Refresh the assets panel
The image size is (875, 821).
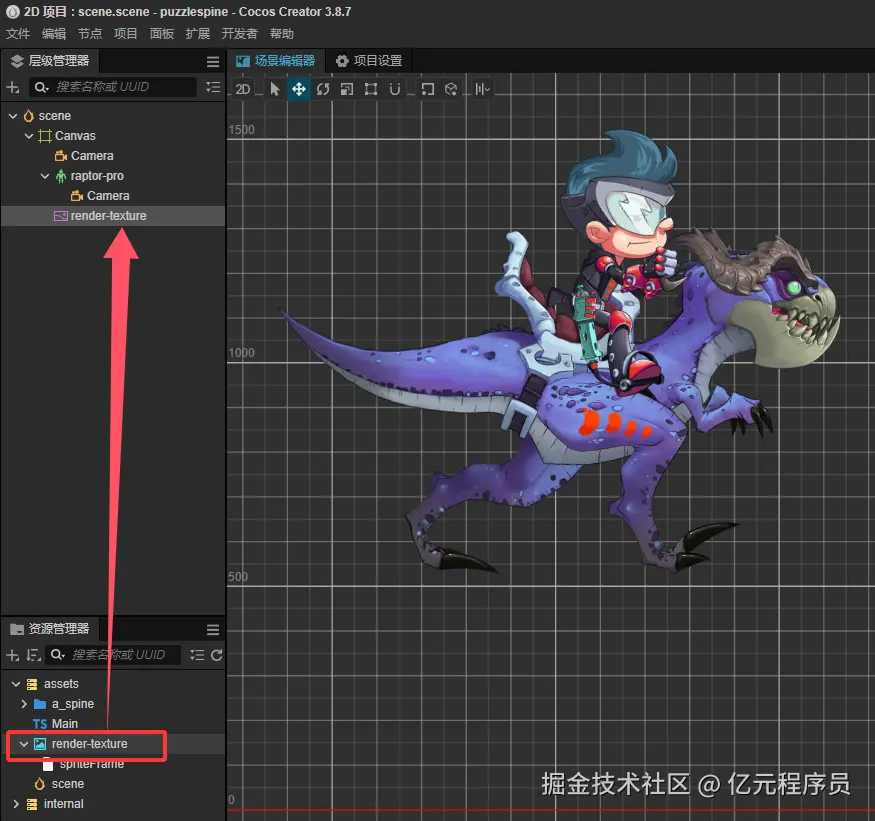click(217, 655)
